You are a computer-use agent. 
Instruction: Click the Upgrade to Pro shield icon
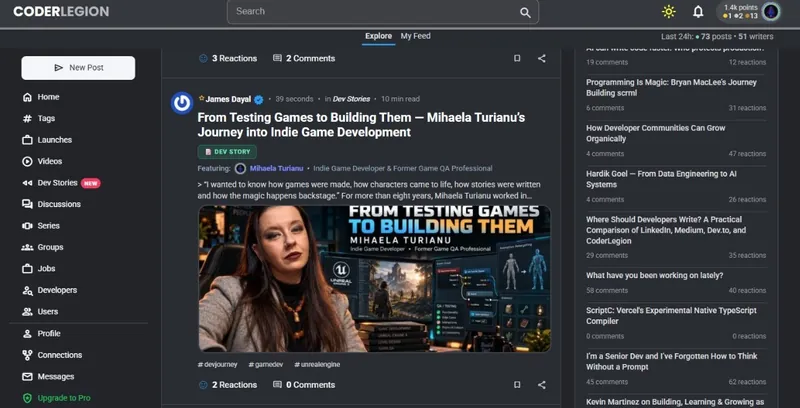coord(27,398)
